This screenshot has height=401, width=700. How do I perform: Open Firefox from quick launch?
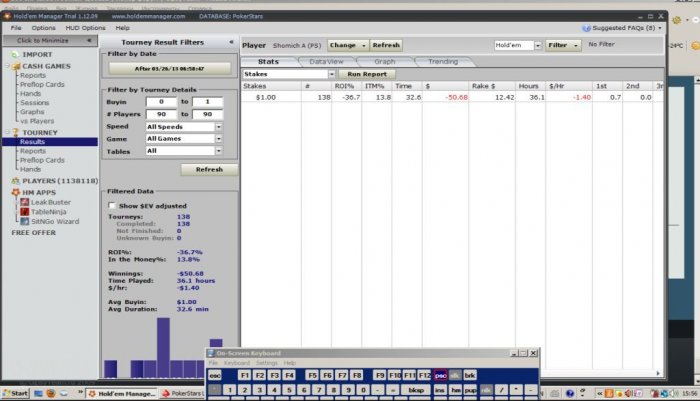pyautogui.click(x=51, y=393)
